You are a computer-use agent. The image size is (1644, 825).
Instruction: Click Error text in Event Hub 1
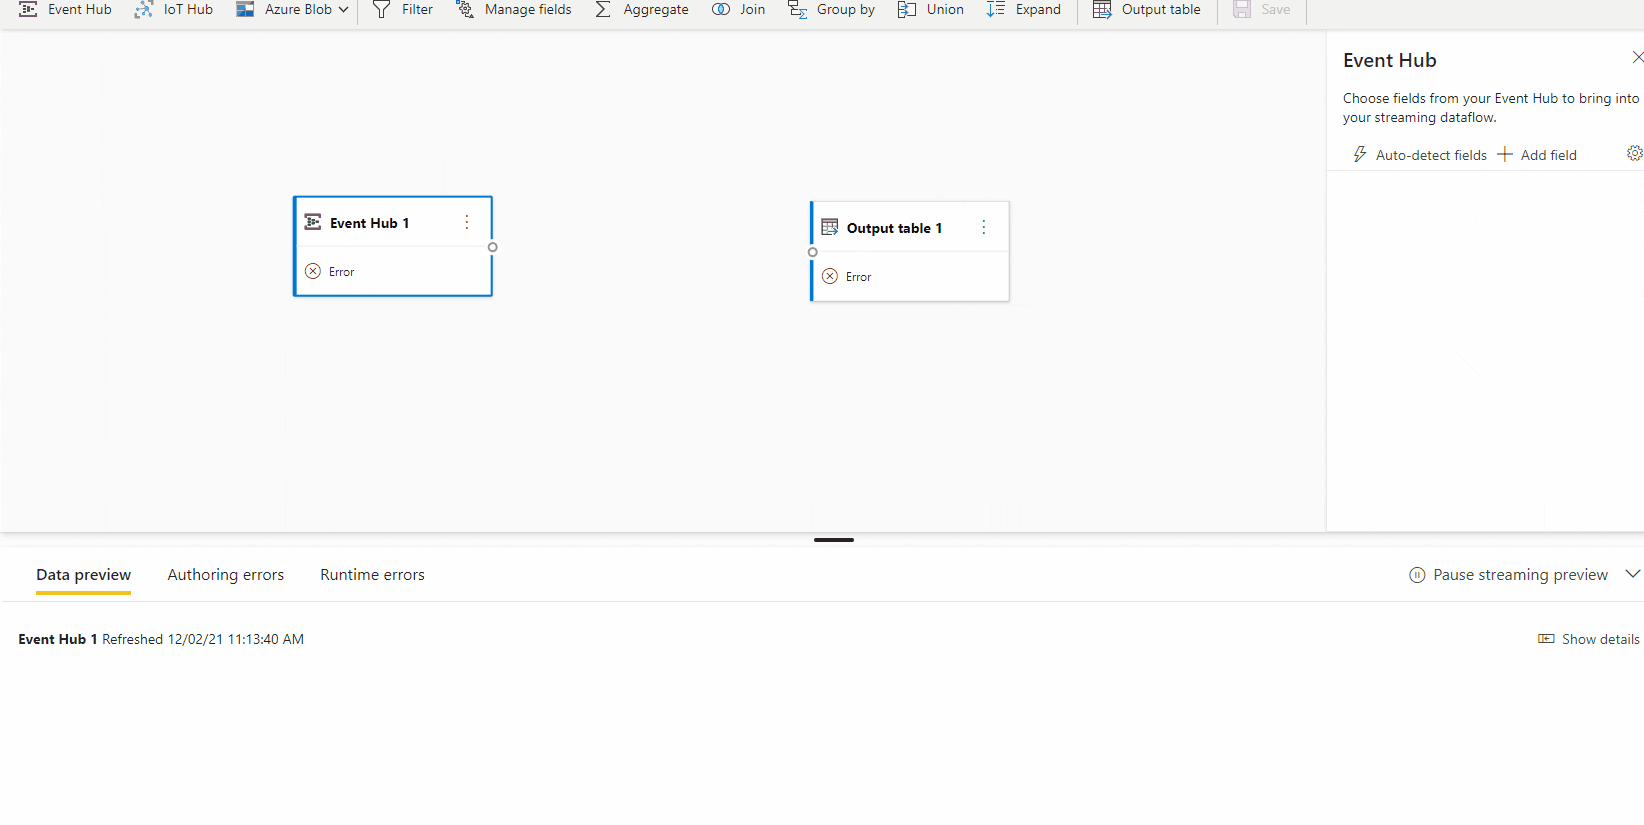(x=342, y=272)
